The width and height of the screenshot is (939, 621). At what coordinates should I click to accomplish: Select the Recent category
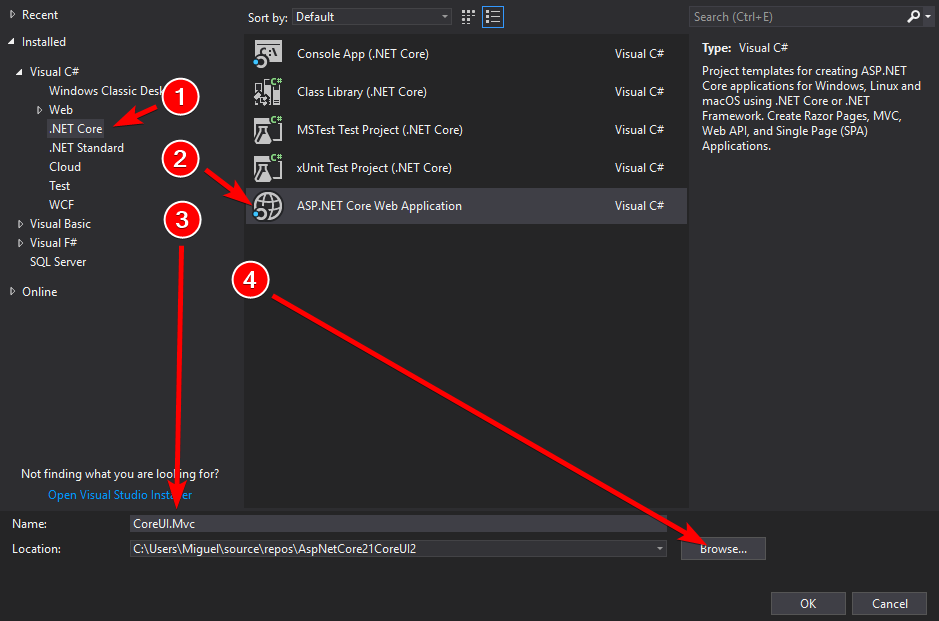coord(40,15)
